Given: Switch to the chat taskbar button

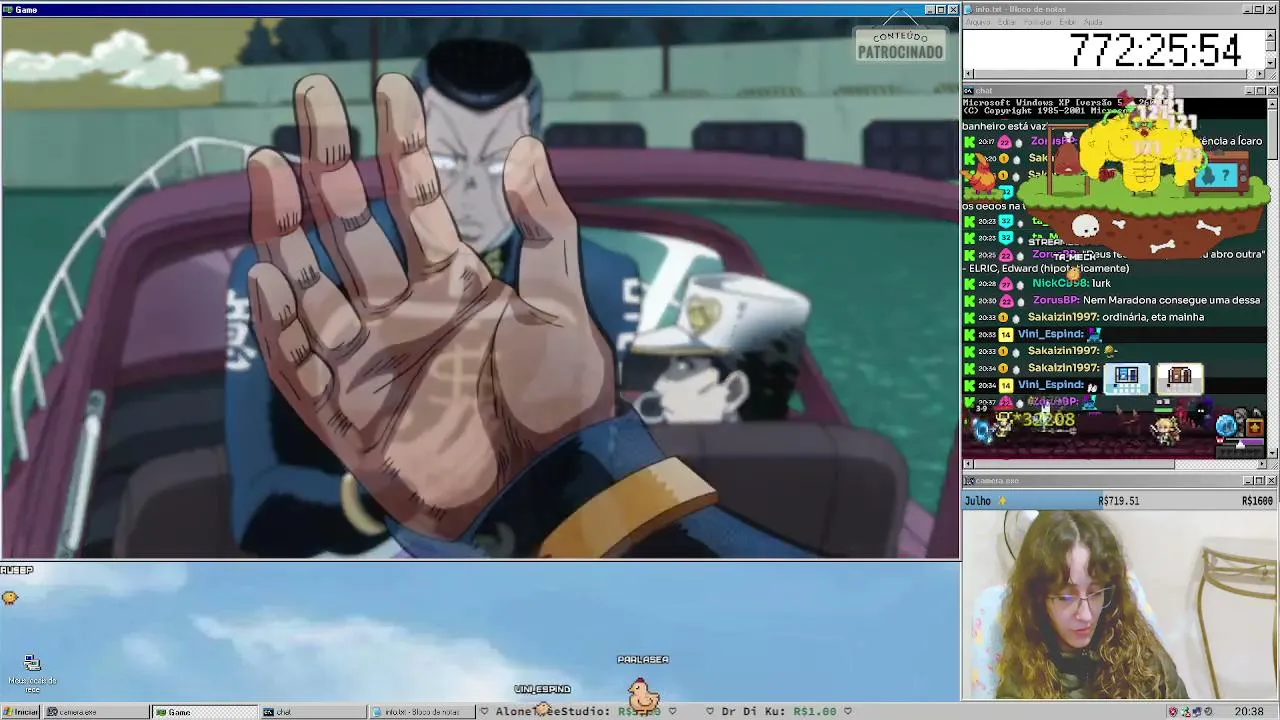Looking at the screenshot, I should pos(313,712).
